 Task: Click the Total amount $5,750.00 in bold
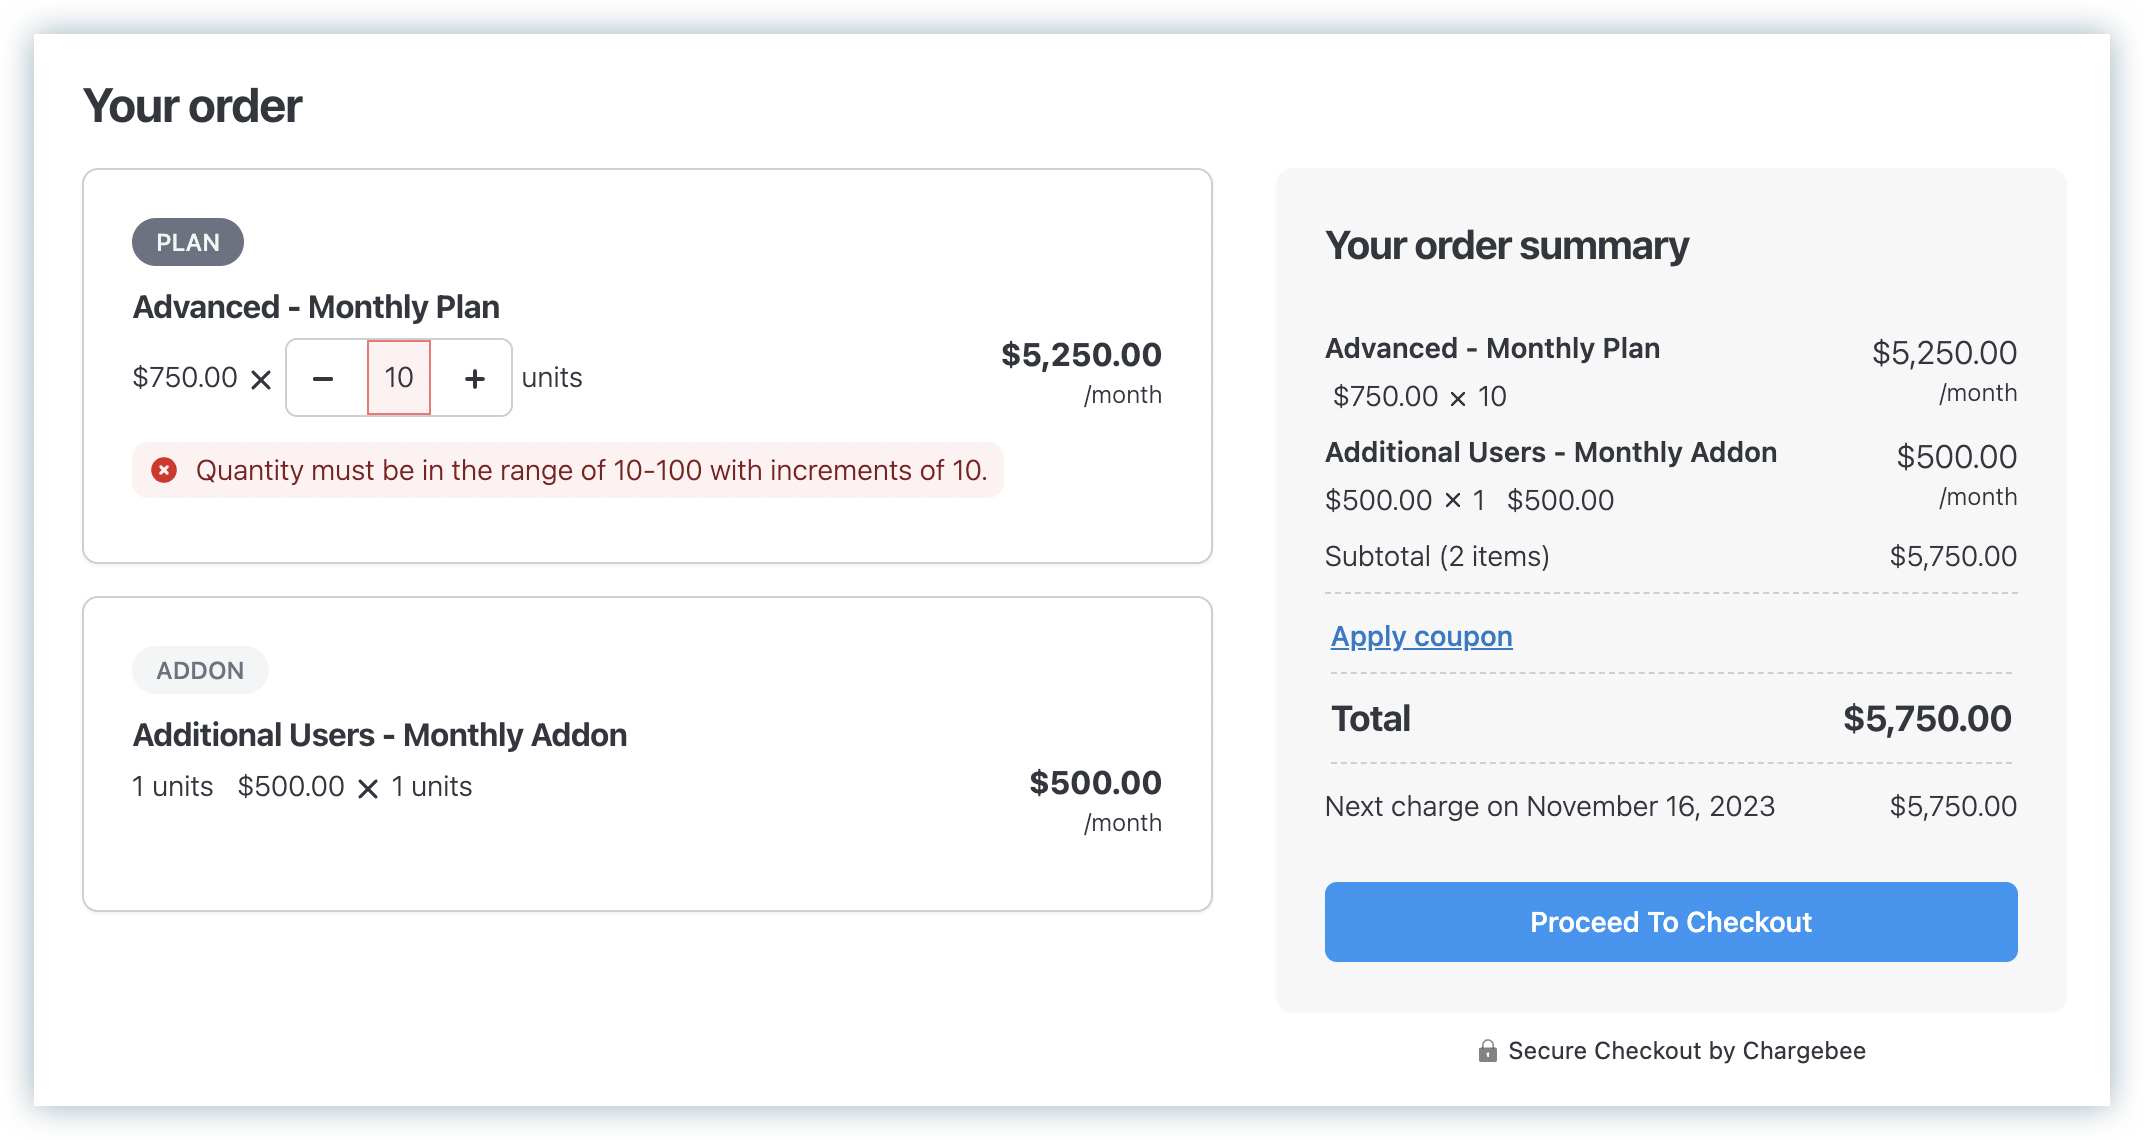(x=1927, y=719)
